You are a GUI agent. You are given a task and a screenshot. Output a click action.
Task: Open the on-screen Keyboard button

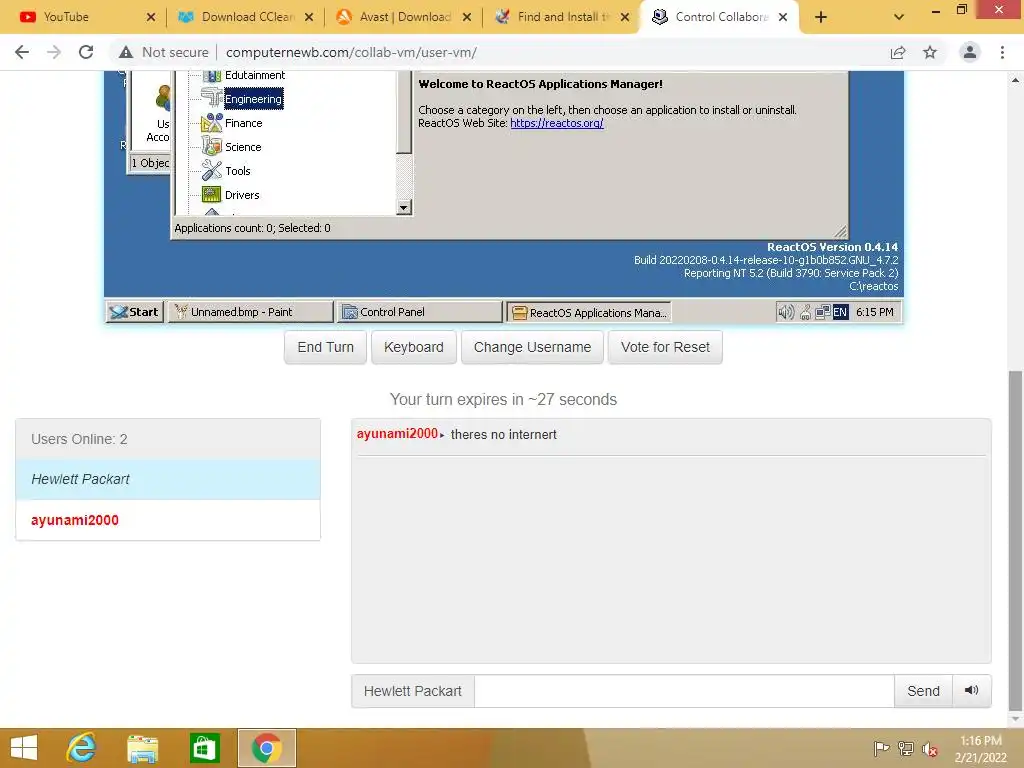click(413, 347)
